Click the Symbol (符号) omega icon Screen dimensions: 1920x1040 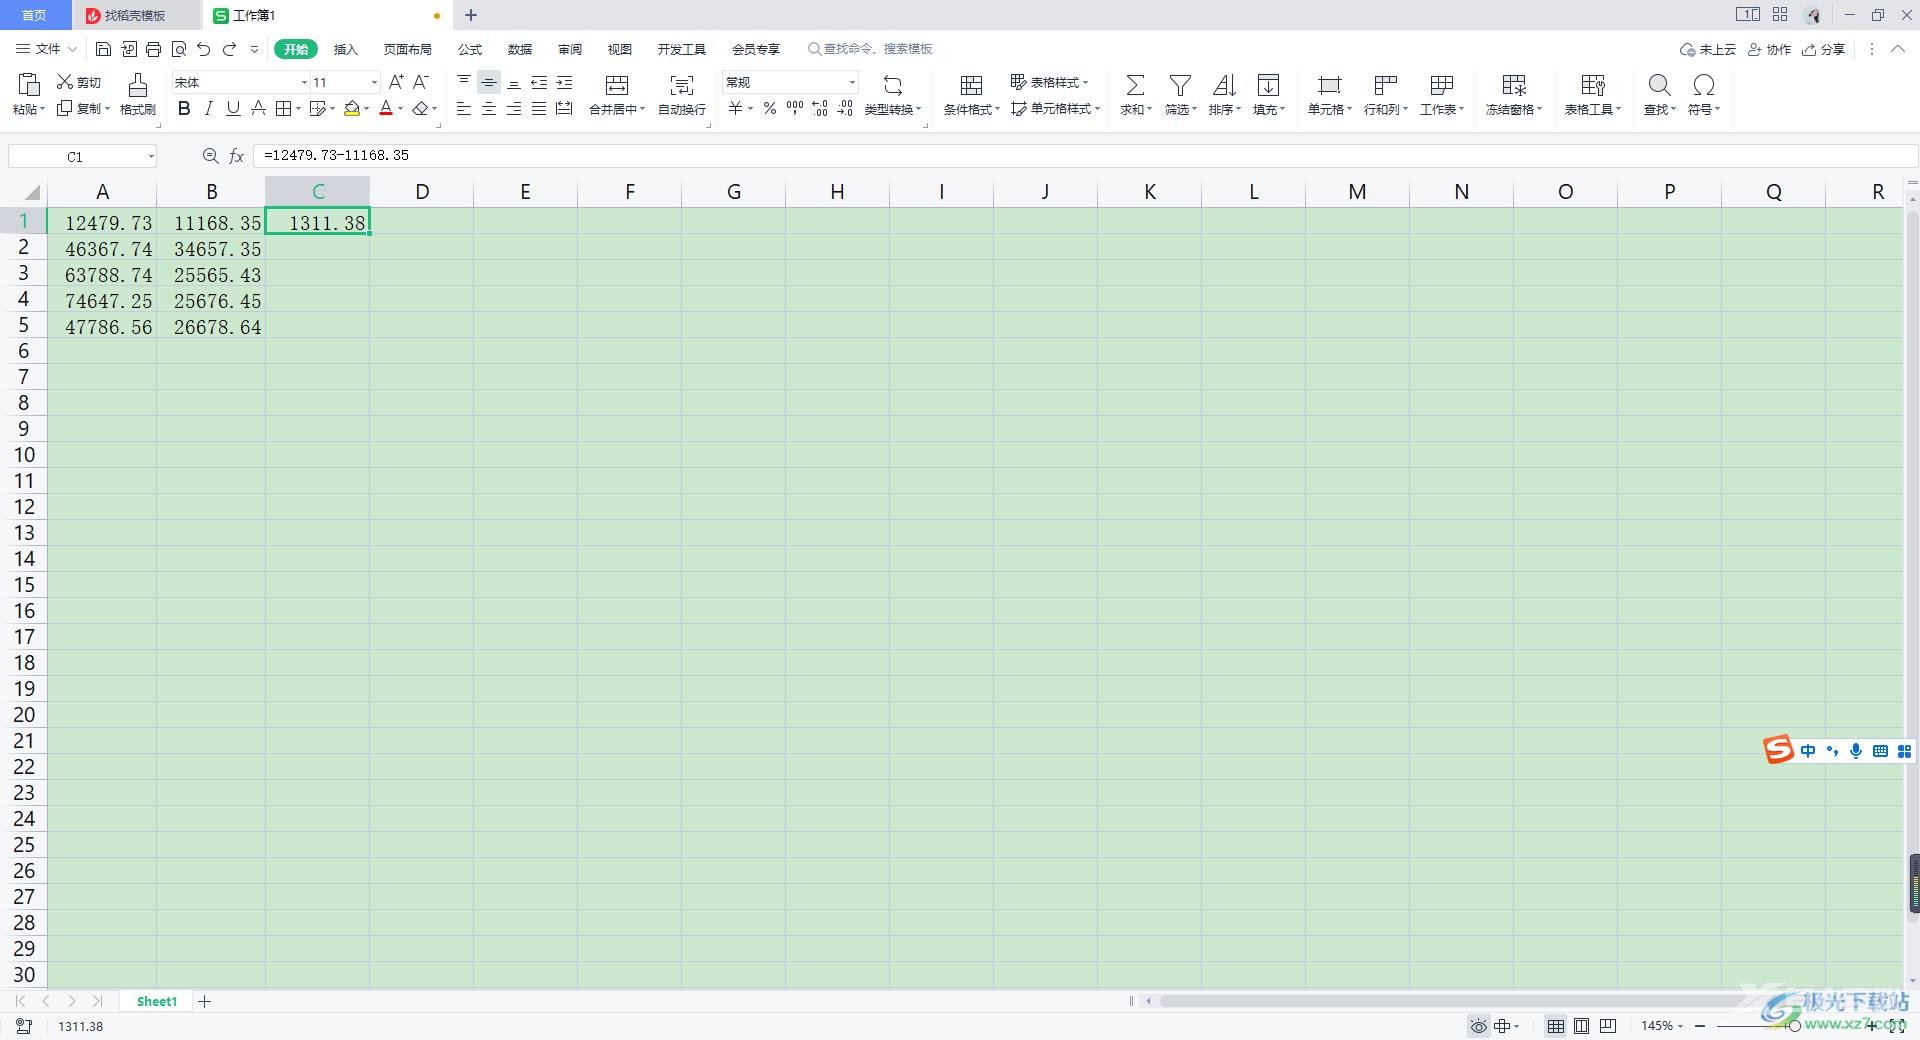pos(1704,85)
